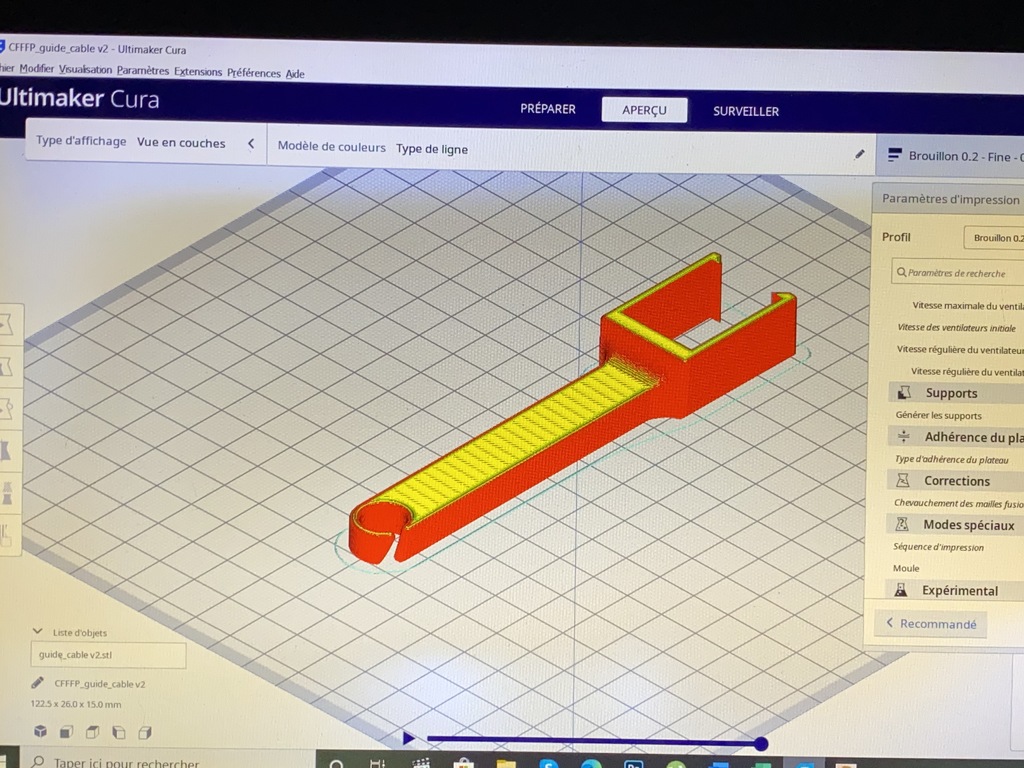Switch to the 3D perspective view cube
1024x768 pixels.
click(40, 731)
